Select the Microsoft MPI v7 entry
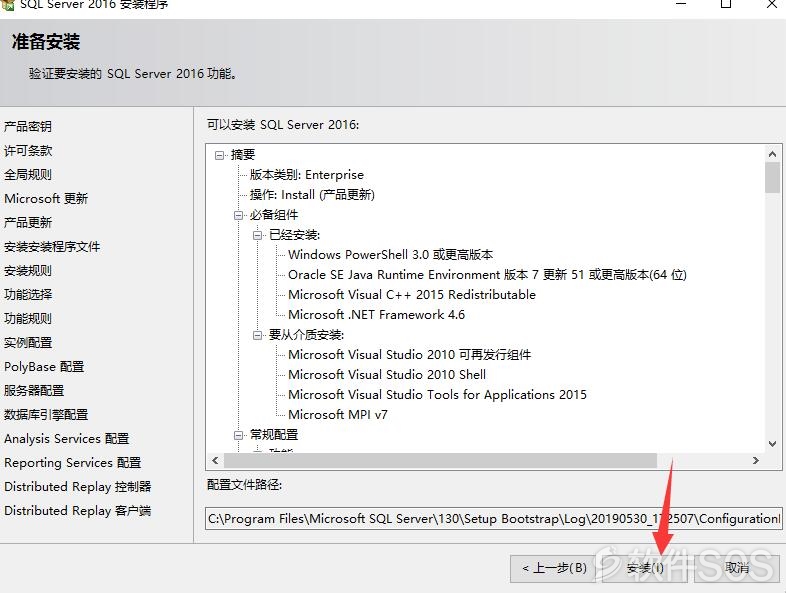Viewport: 786px width, 593px height. coord(338,415)
